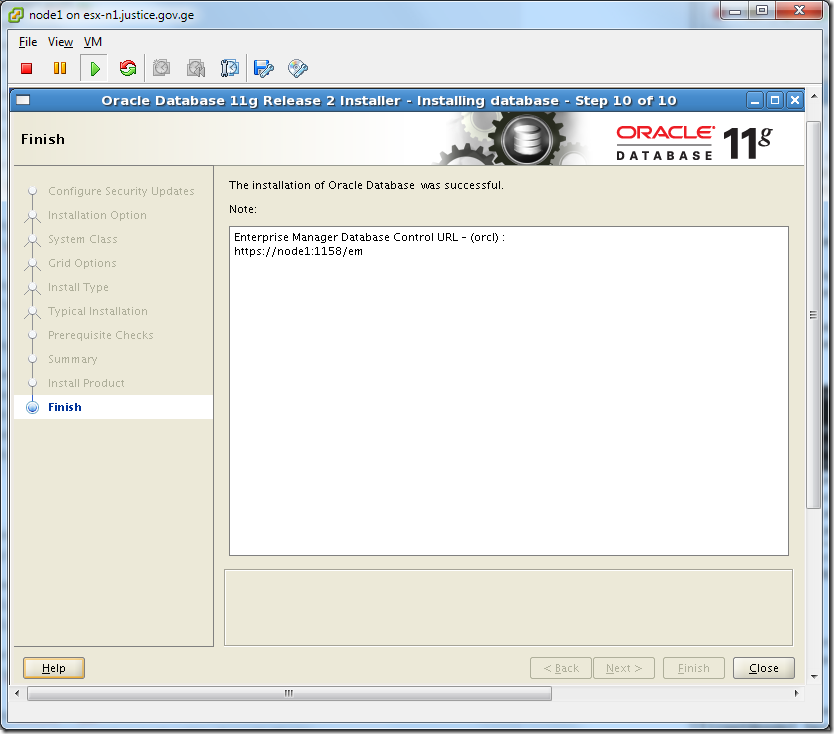Click the horizontal scrollbar at the bottom
Image resolution: width=834 pixels, height=734 pixels.
(288, 692)
